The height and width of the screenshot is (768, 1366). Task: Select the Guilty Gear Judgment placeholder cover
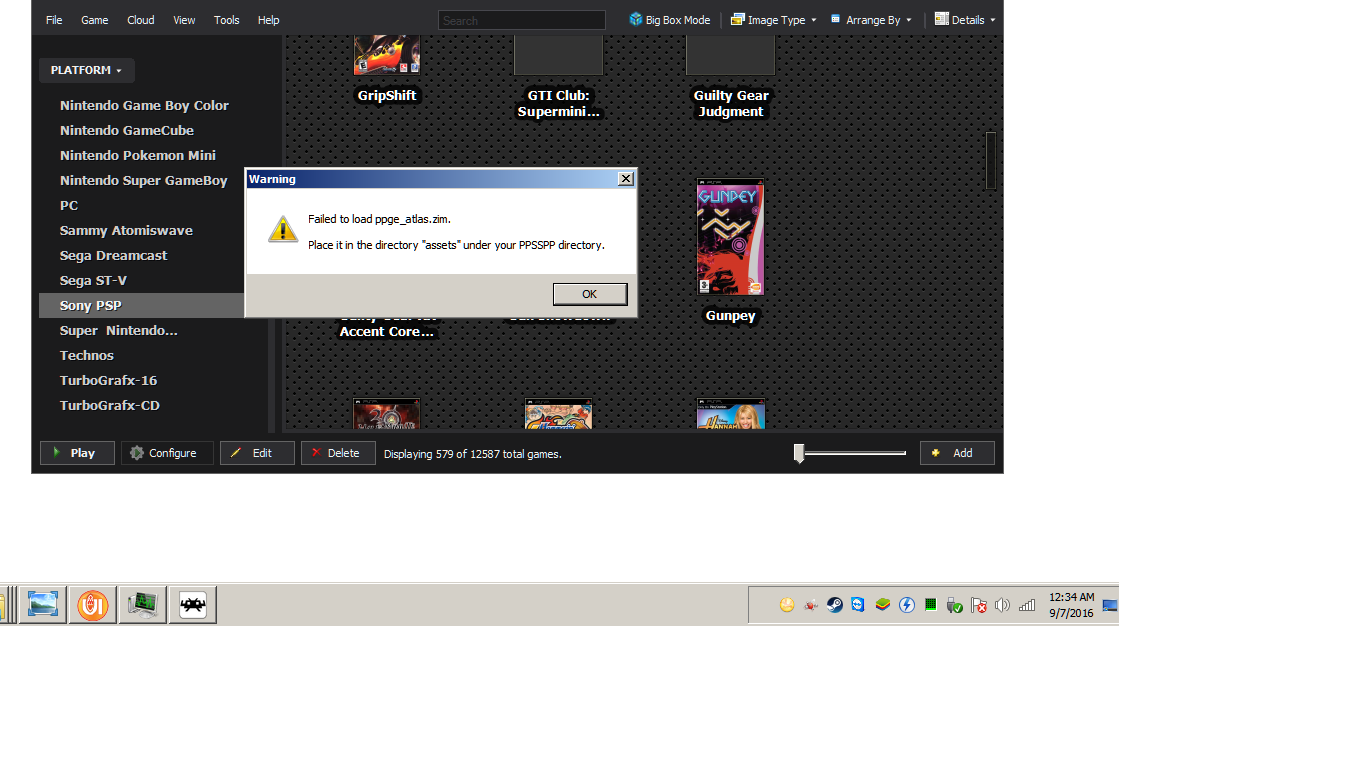(x=730, y=55)
